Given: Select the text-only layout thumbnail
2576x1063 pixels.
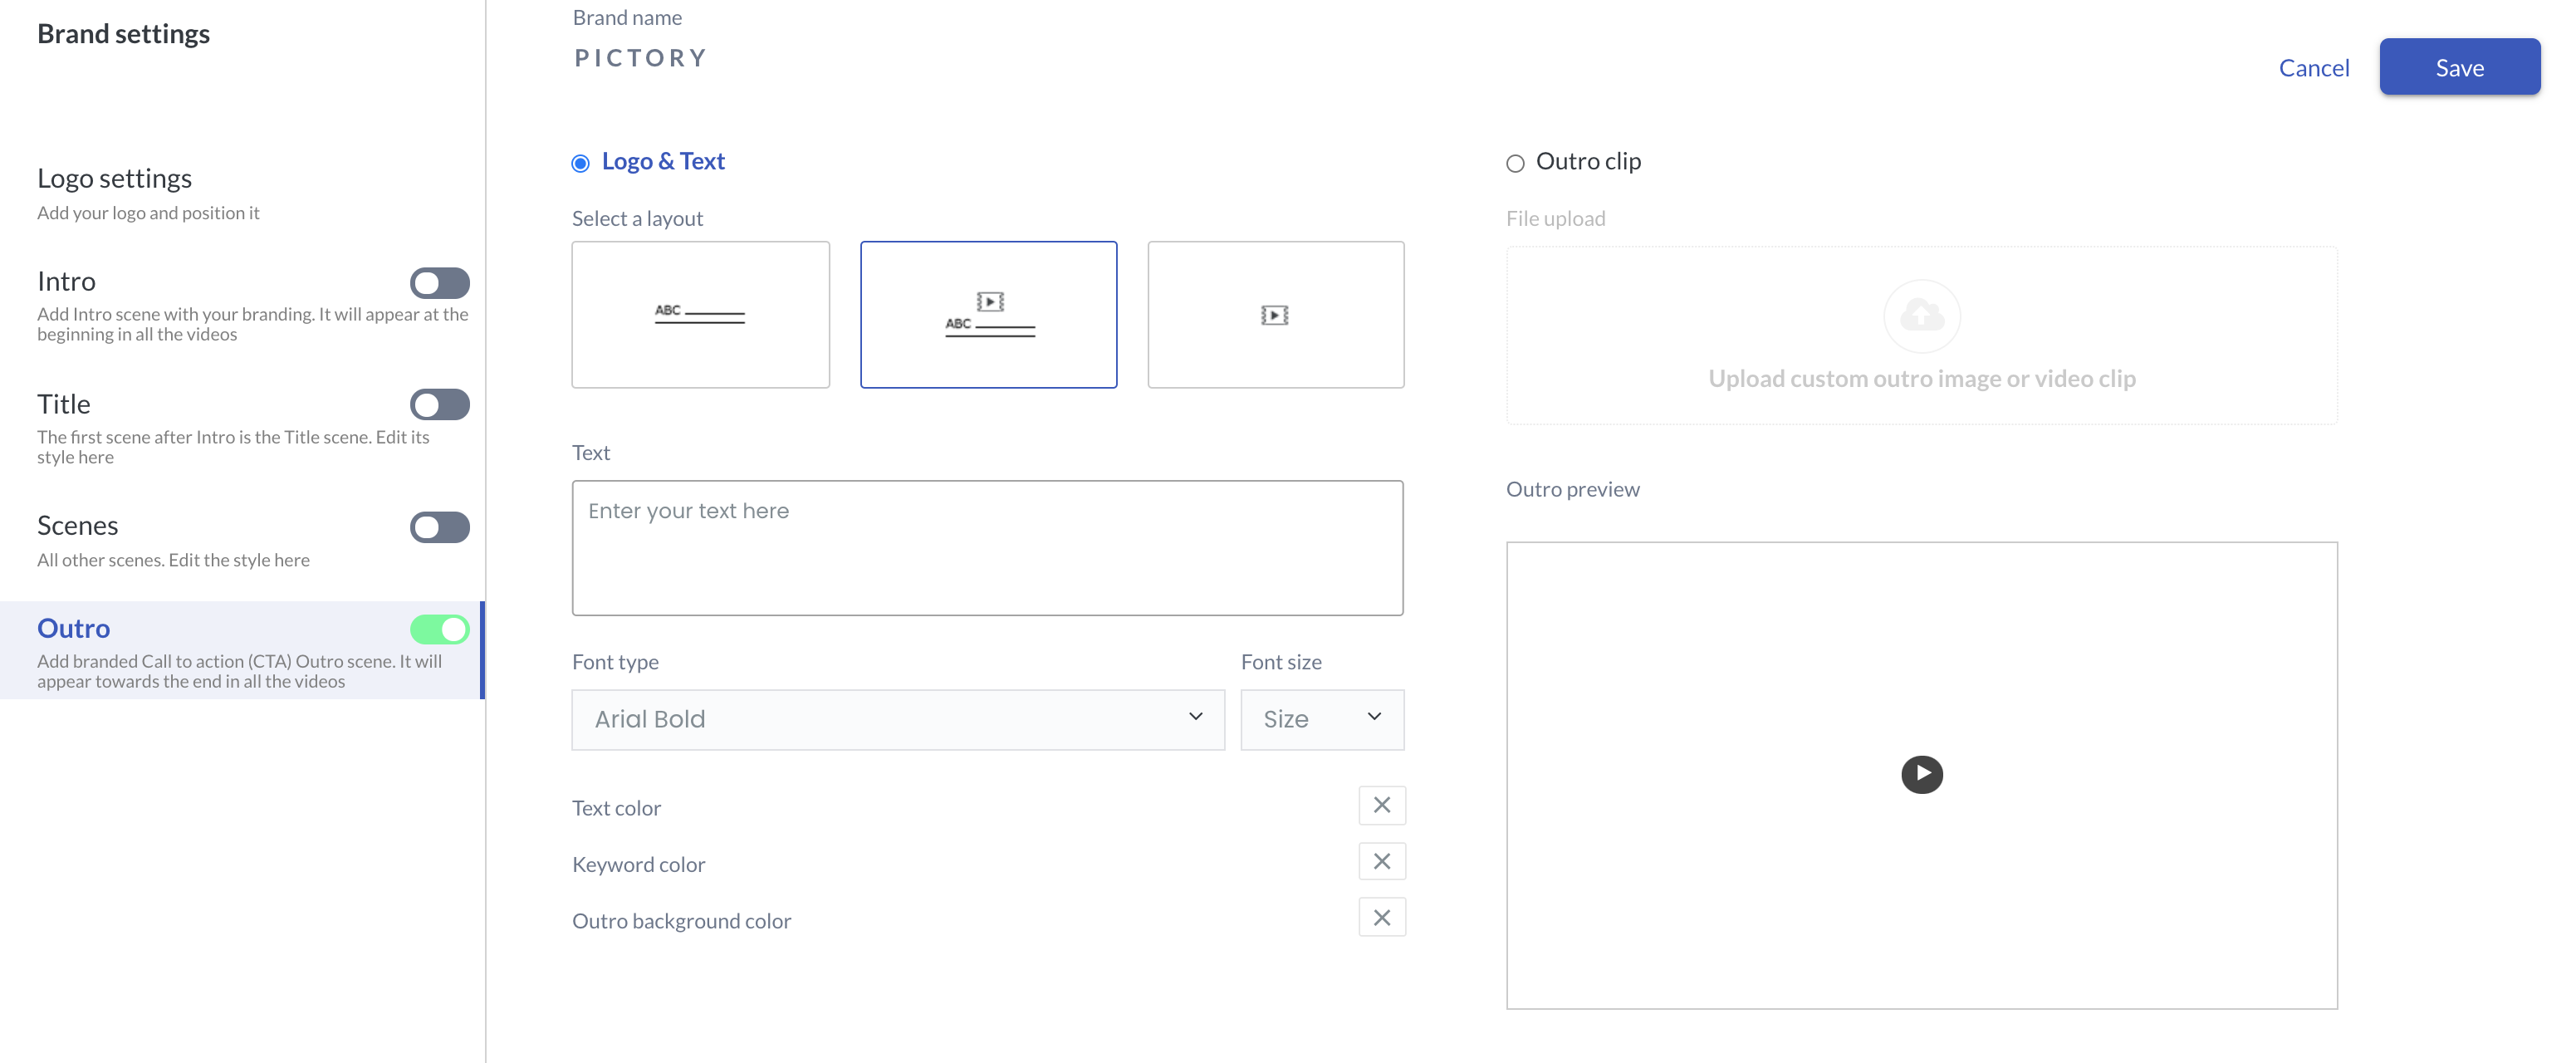Looking at the screenshot, I should tap(700, 314).
